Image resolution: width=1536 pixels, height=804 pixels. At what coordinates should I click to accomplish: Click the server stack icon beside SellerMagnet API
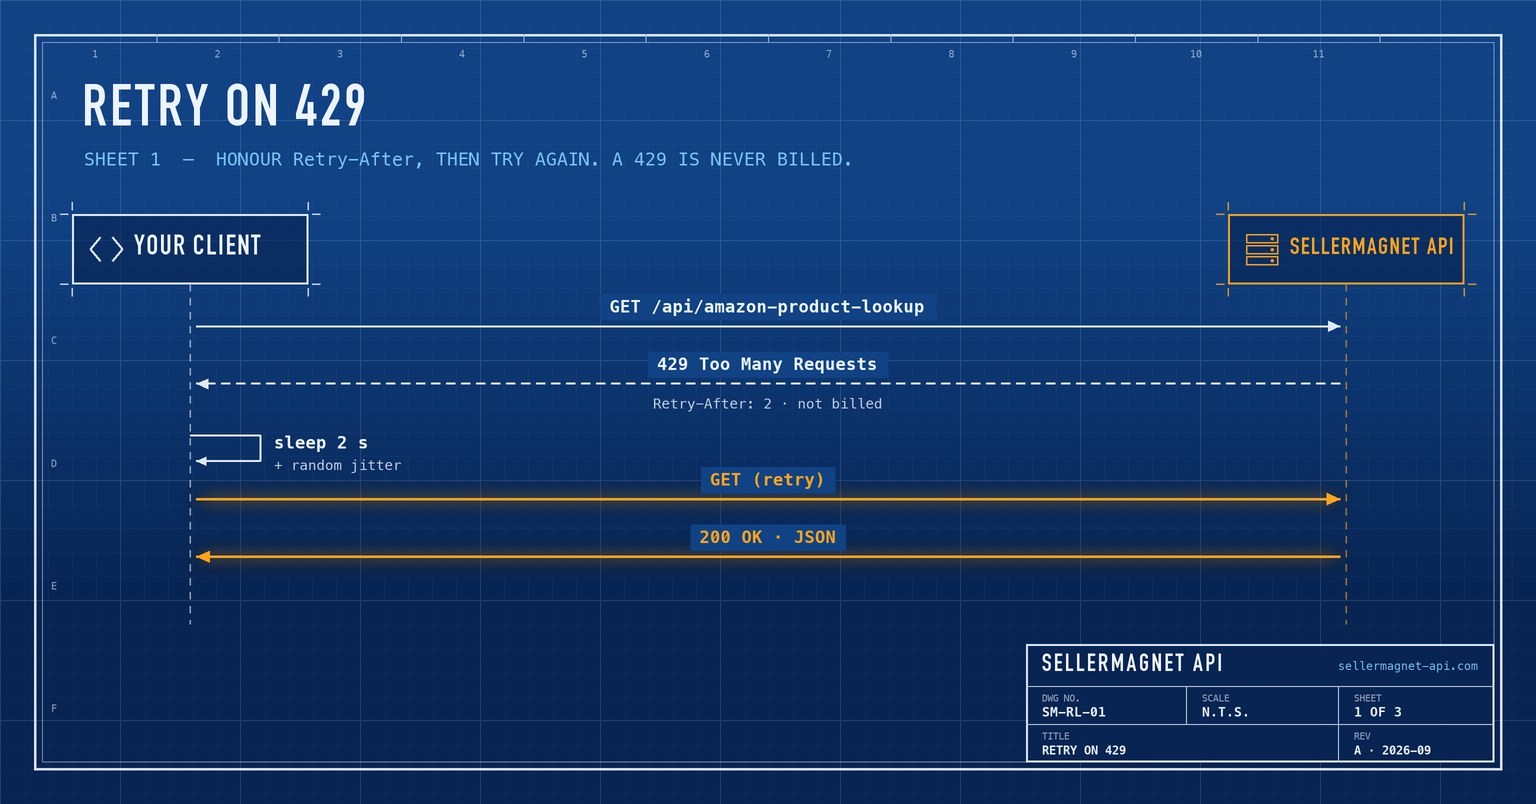(1262, 249)
